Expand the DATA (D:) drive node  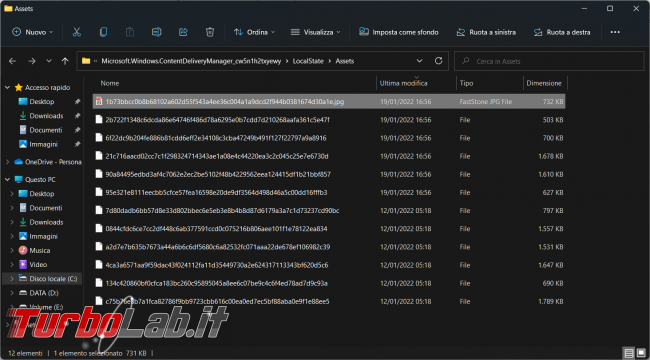tap(12, 293)
